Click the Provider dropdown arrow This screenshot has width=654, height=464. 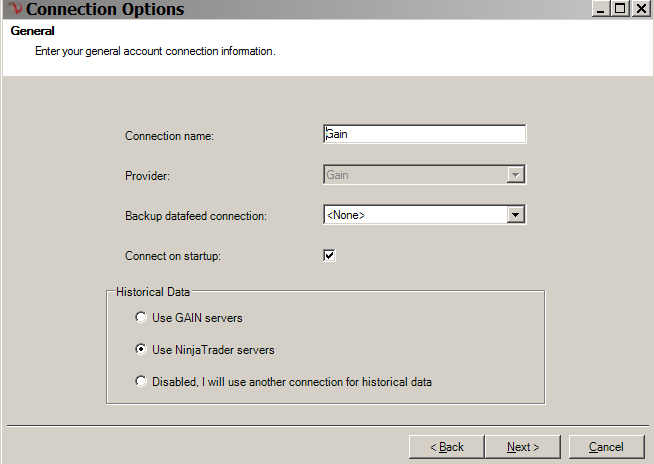coord(516,175)
